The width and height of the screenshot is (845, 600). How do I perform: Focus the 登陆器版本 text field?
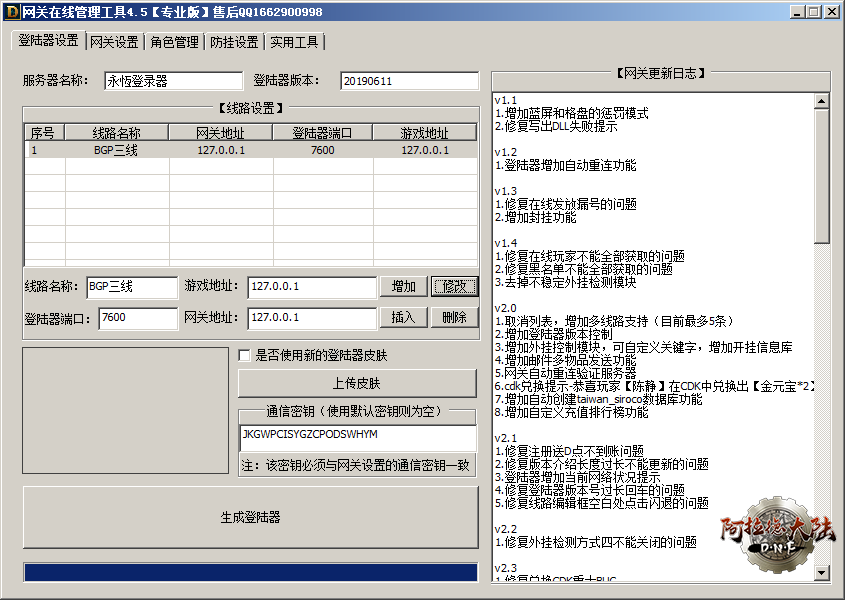tap(408, 81)
